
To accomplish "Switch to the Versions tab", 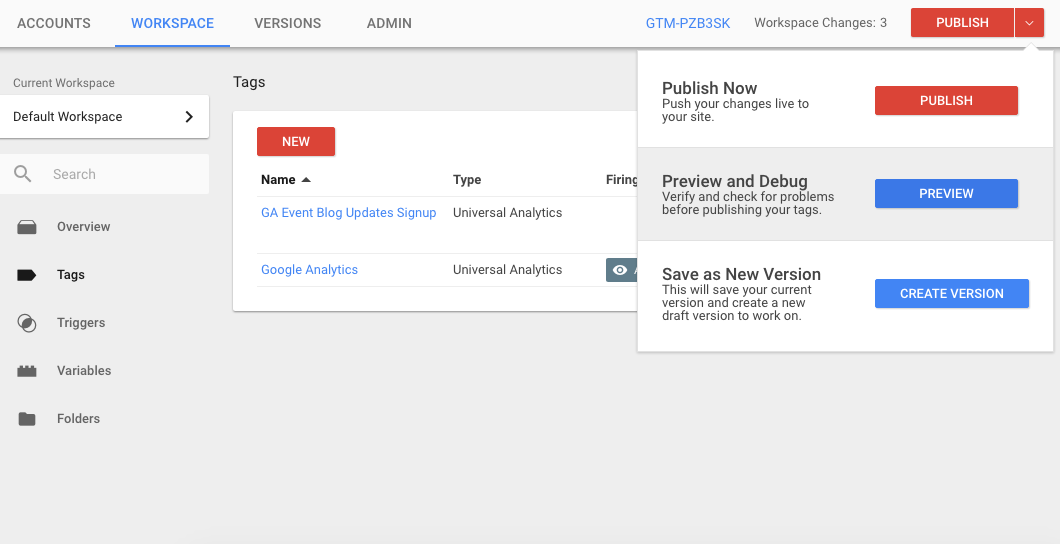I will coord(287,23).
